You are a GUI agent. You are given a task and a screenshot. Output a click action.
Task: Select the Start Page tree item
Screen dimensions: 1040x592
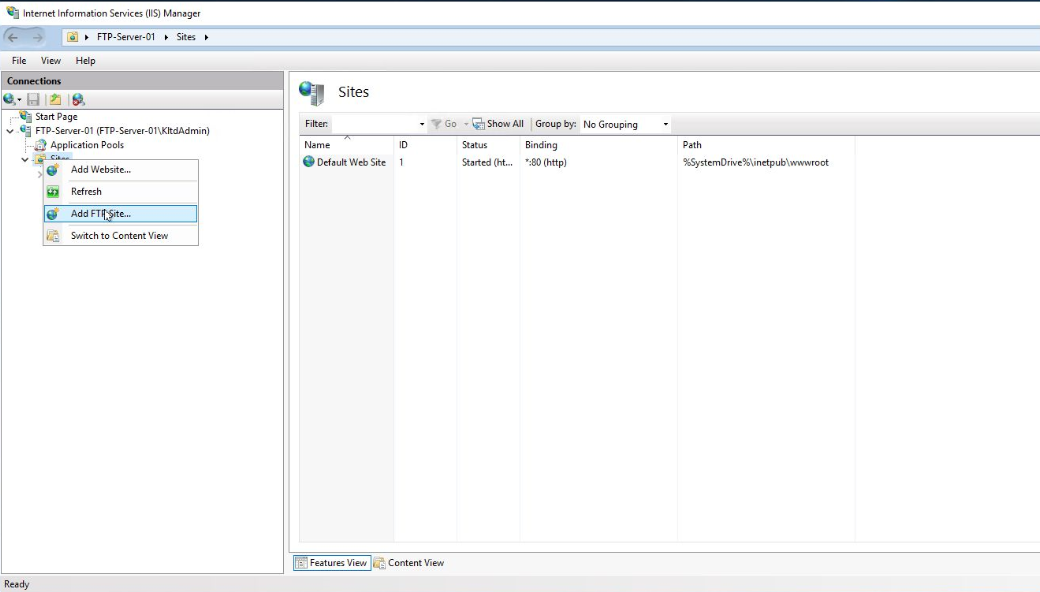tap(56, 117)
